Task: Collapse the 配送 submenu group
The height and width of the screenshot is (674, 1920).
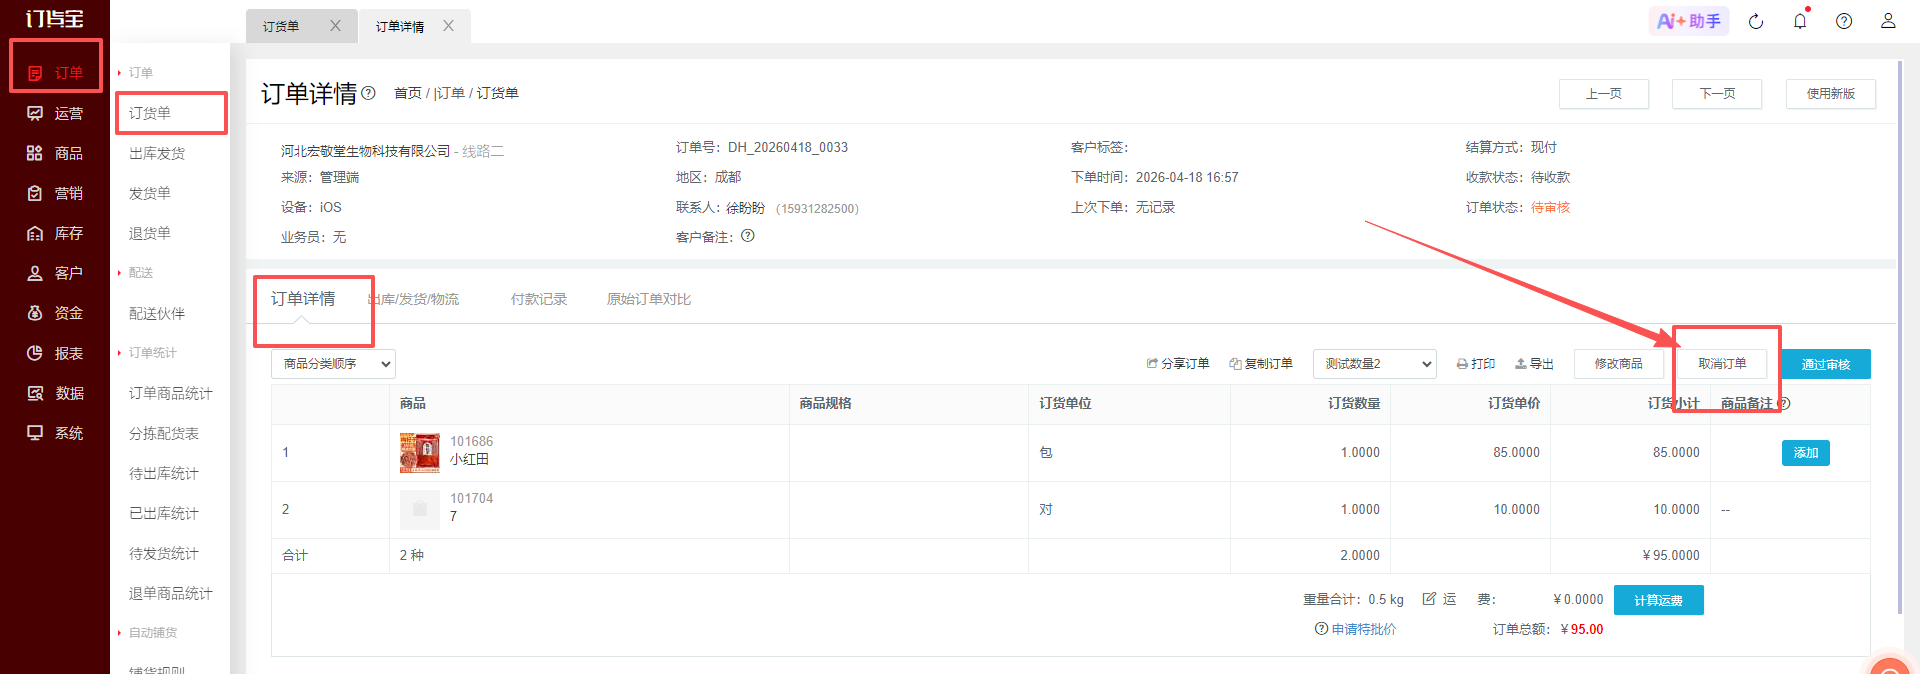Action: click(136, 273)
